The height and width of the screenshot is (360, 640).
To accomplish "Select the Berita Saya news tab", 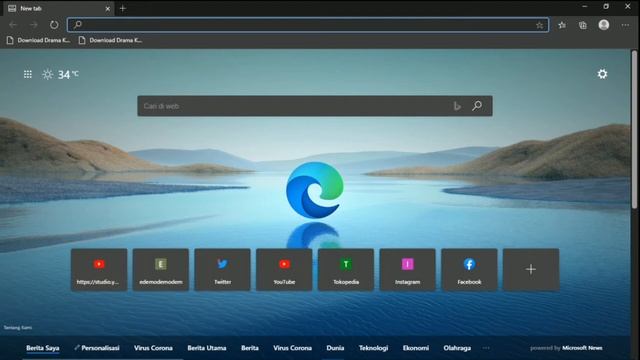I will [43, 348].
